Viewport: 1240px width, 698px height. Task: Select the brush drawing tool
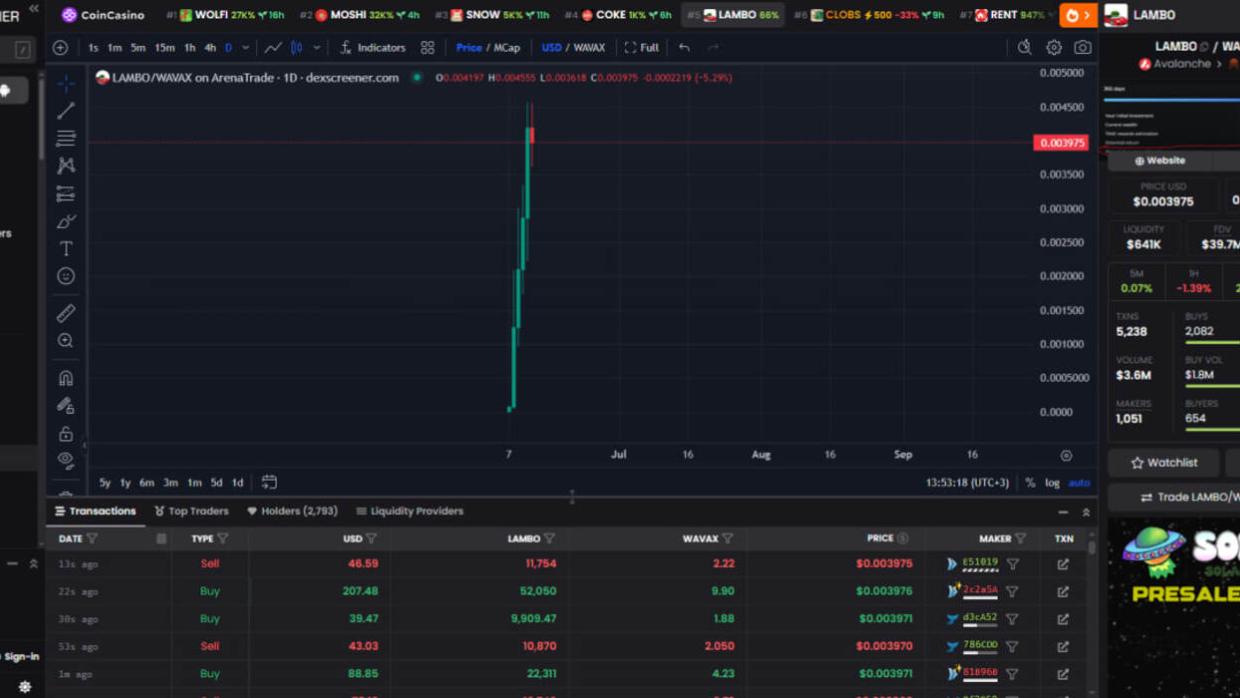(x=66, y=221)
